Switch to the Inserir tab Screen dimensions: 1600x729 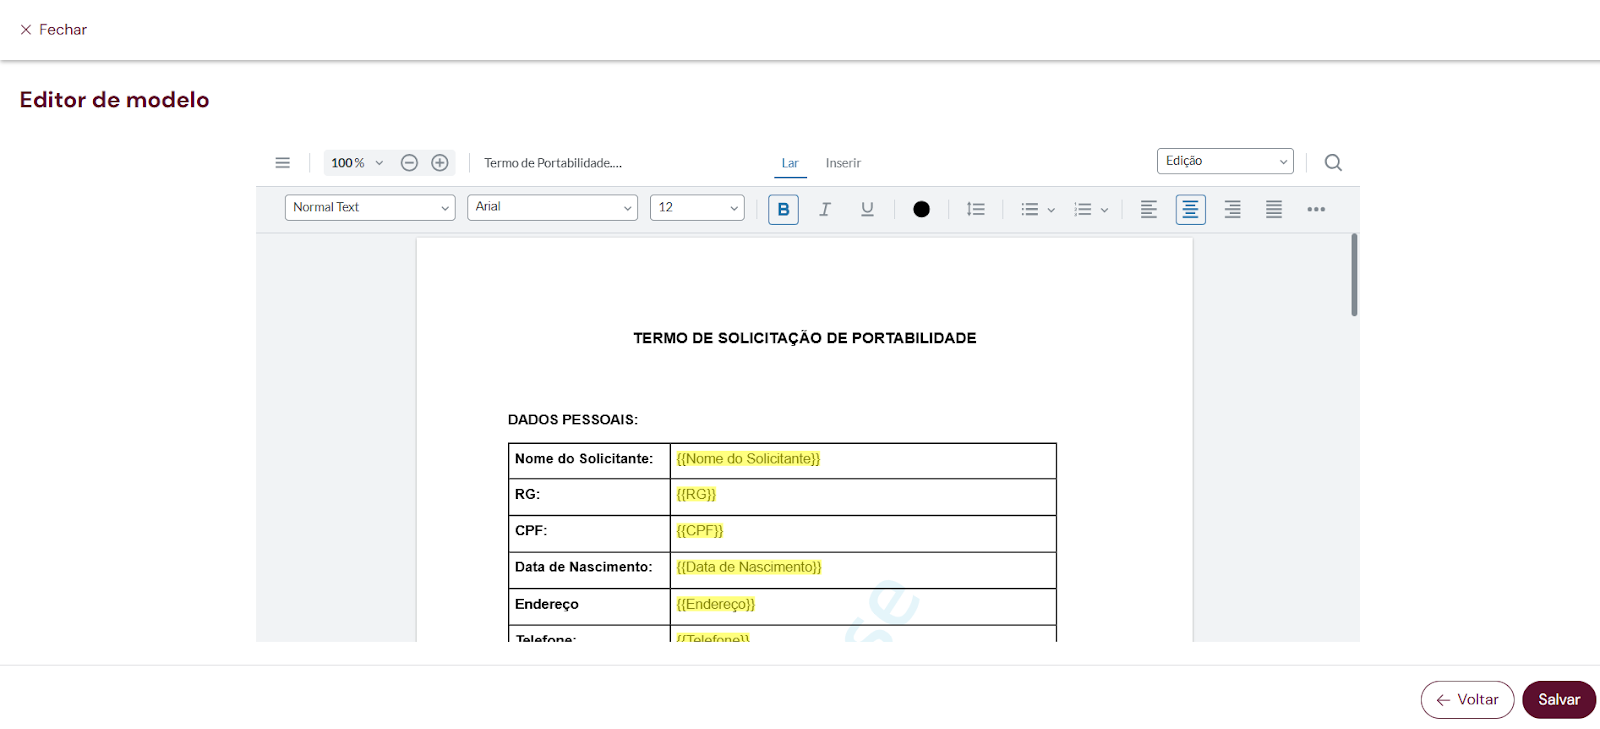point(843,163)
